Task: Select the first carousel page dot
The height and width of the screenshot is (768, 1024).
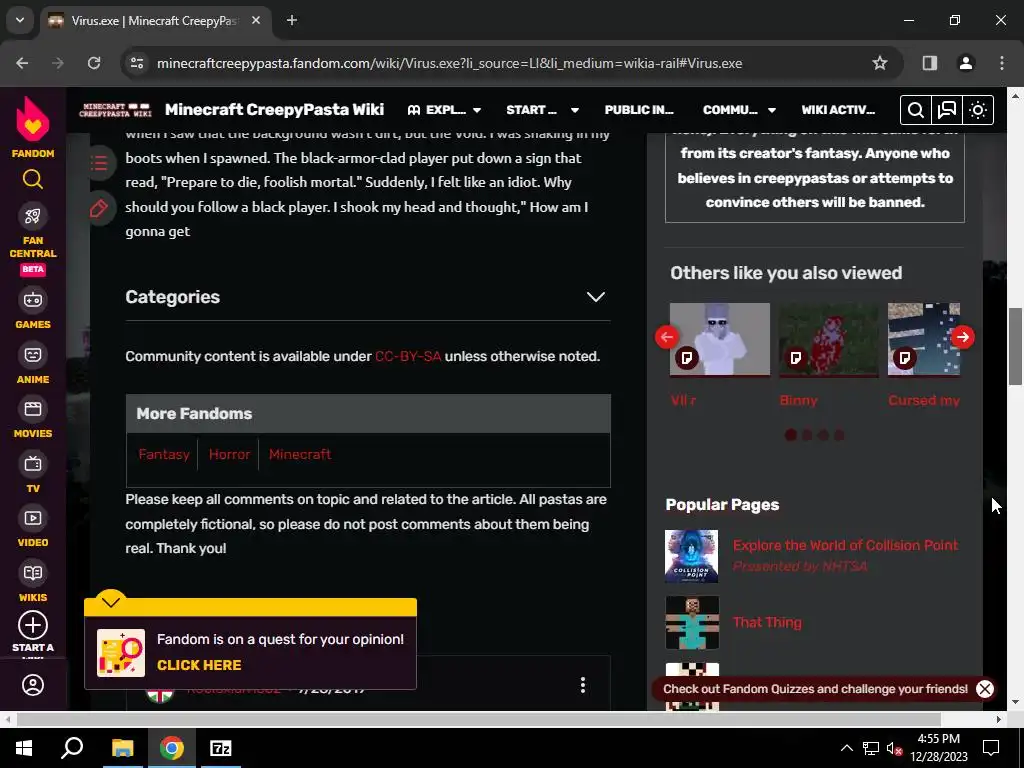Action: (790, 435)
